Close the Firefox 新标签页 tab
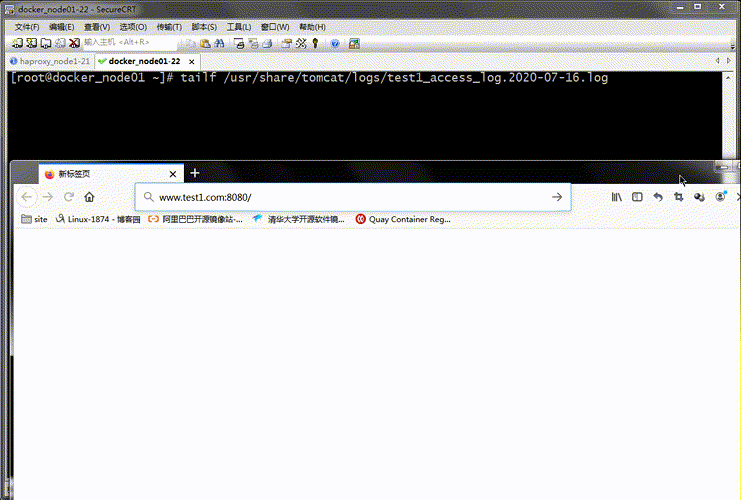 point(173,174)
